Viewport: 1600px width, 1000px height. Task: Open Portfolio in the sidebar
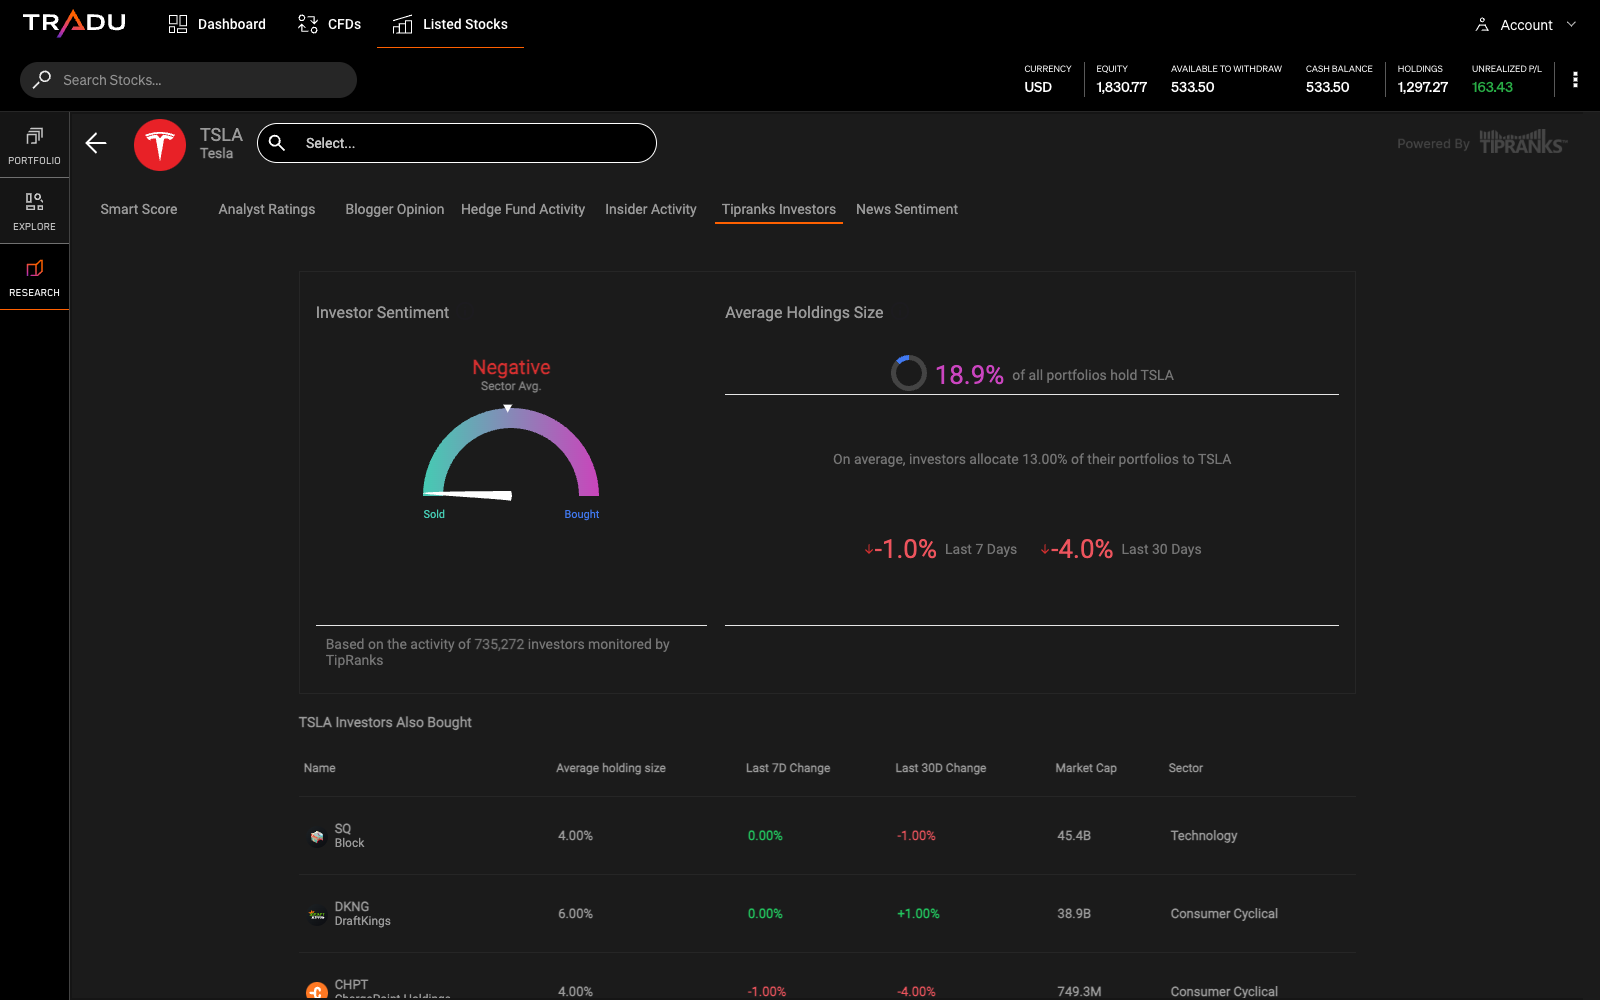pos(35,145)
